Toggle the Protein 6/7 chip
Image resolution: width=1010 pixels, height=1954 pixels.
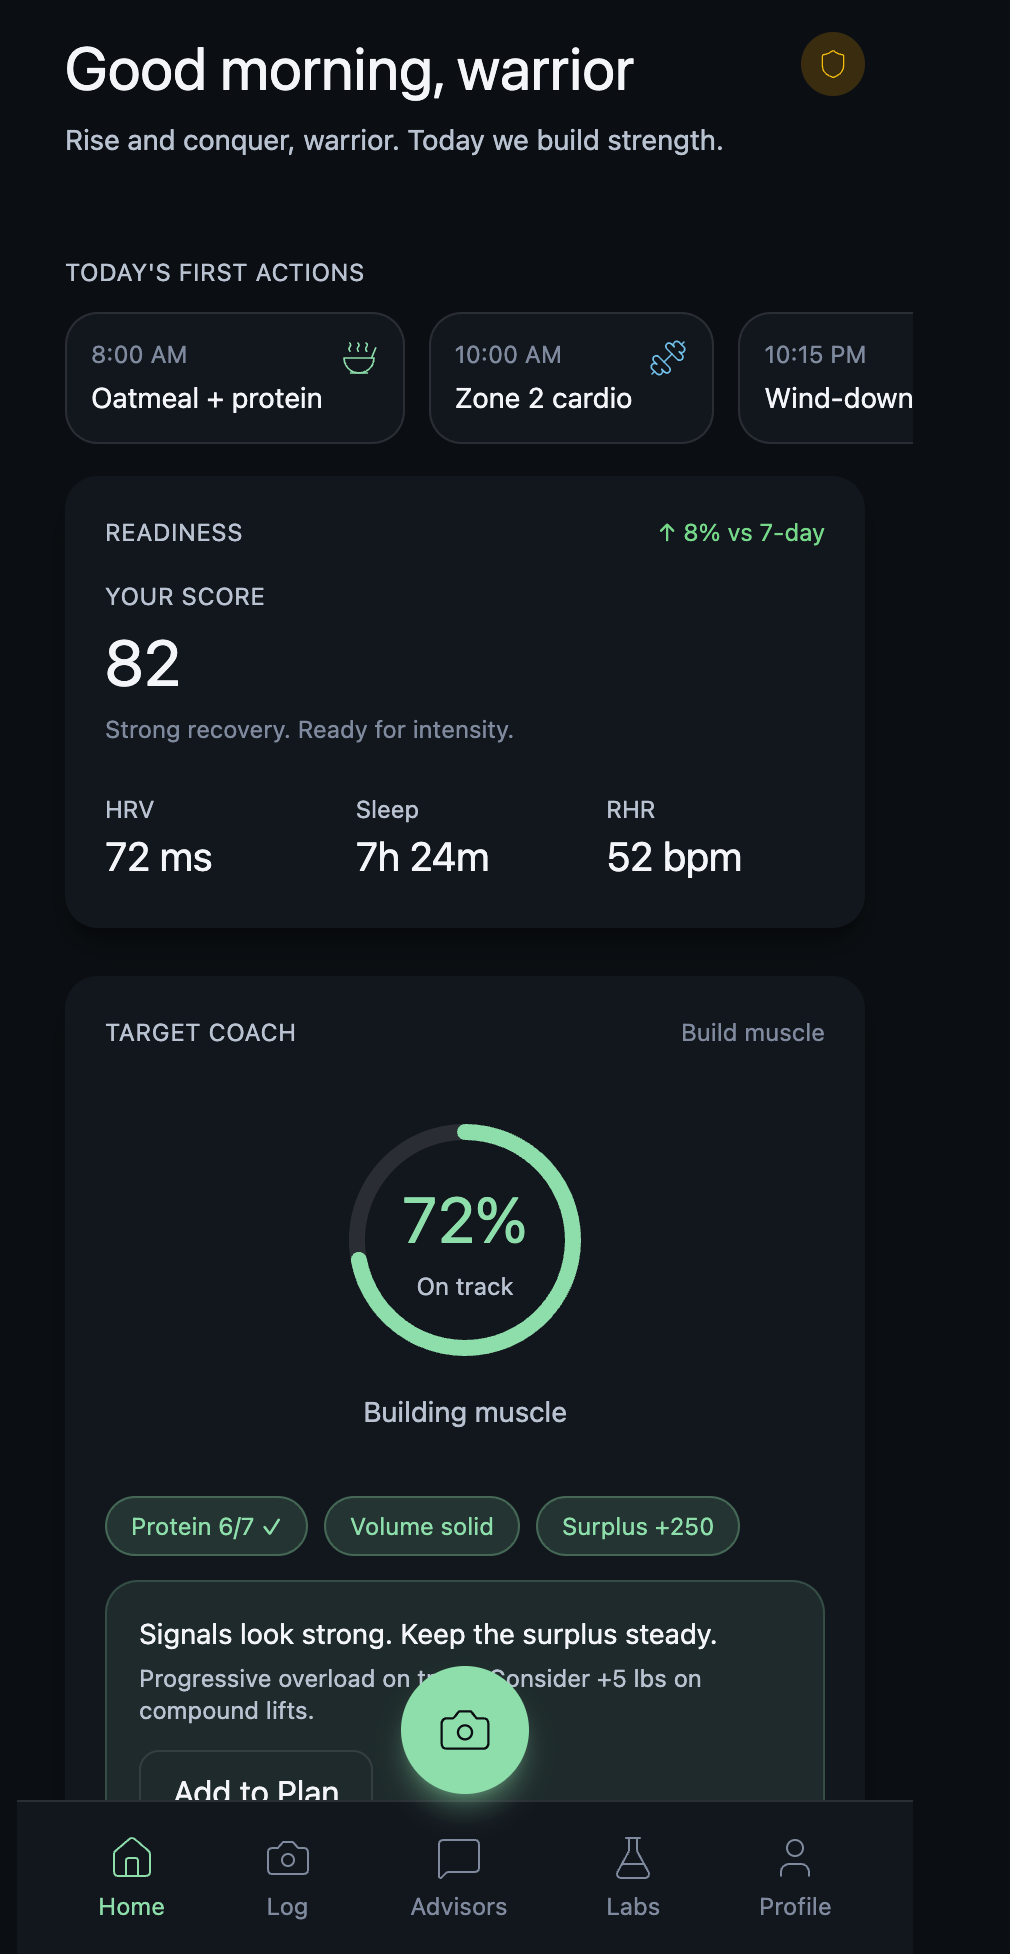point(206,1526)
